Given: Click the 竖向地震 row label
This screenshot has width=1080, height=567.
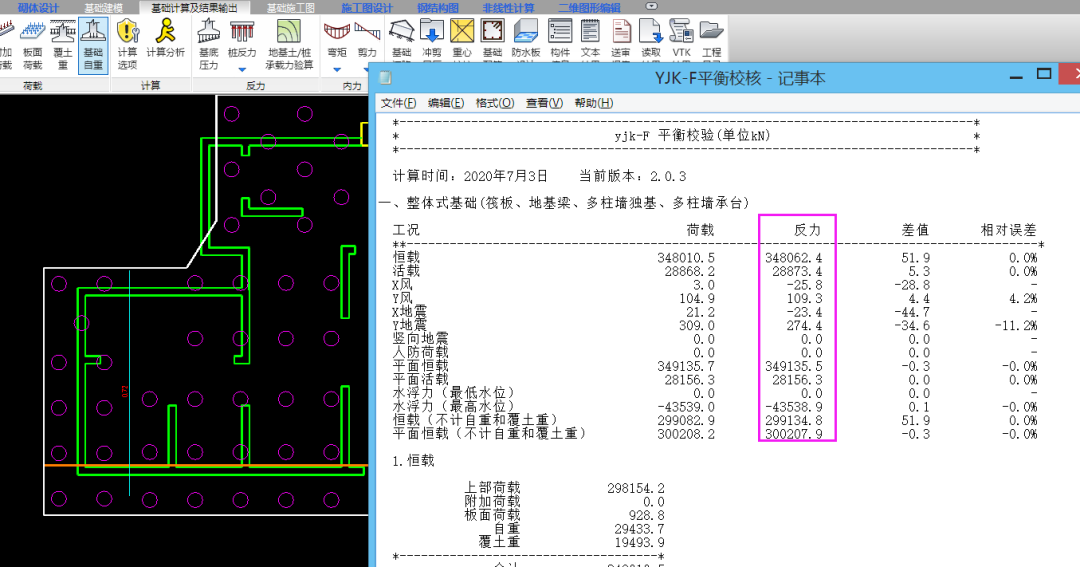Looking at the screenshot, I should [x=420, y=339].
